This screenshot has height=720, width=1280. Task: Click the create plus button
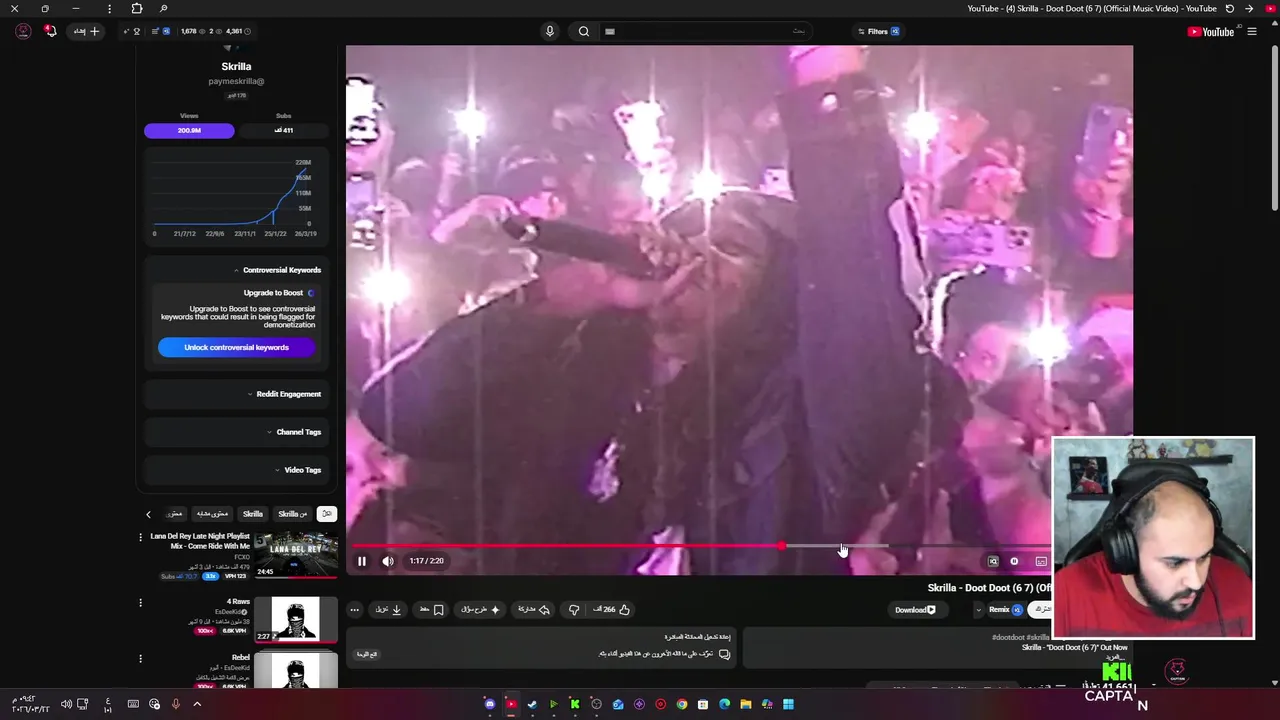point(87,31)
